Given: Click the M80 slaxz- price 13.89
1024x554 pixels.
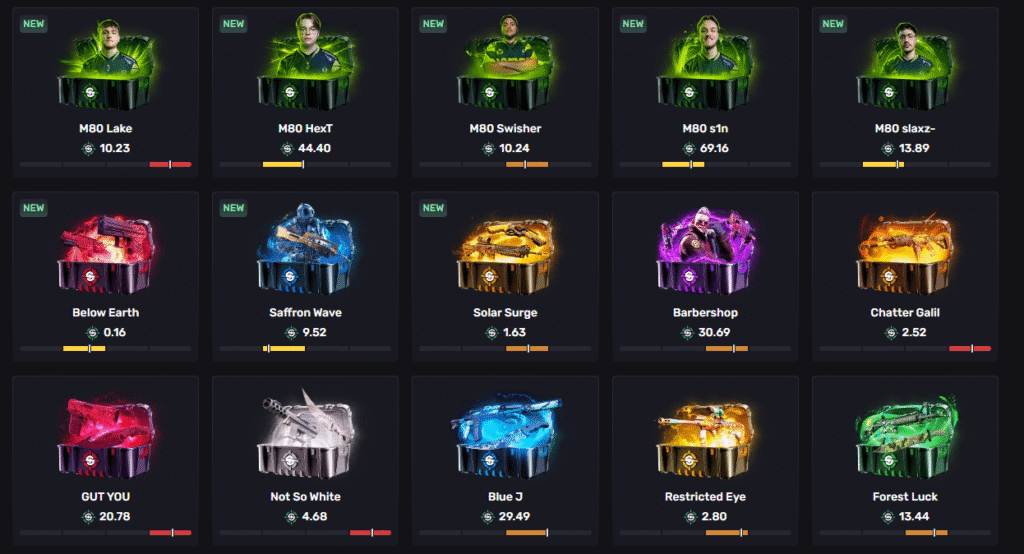Looking at the screenshot, I should 914,148.
